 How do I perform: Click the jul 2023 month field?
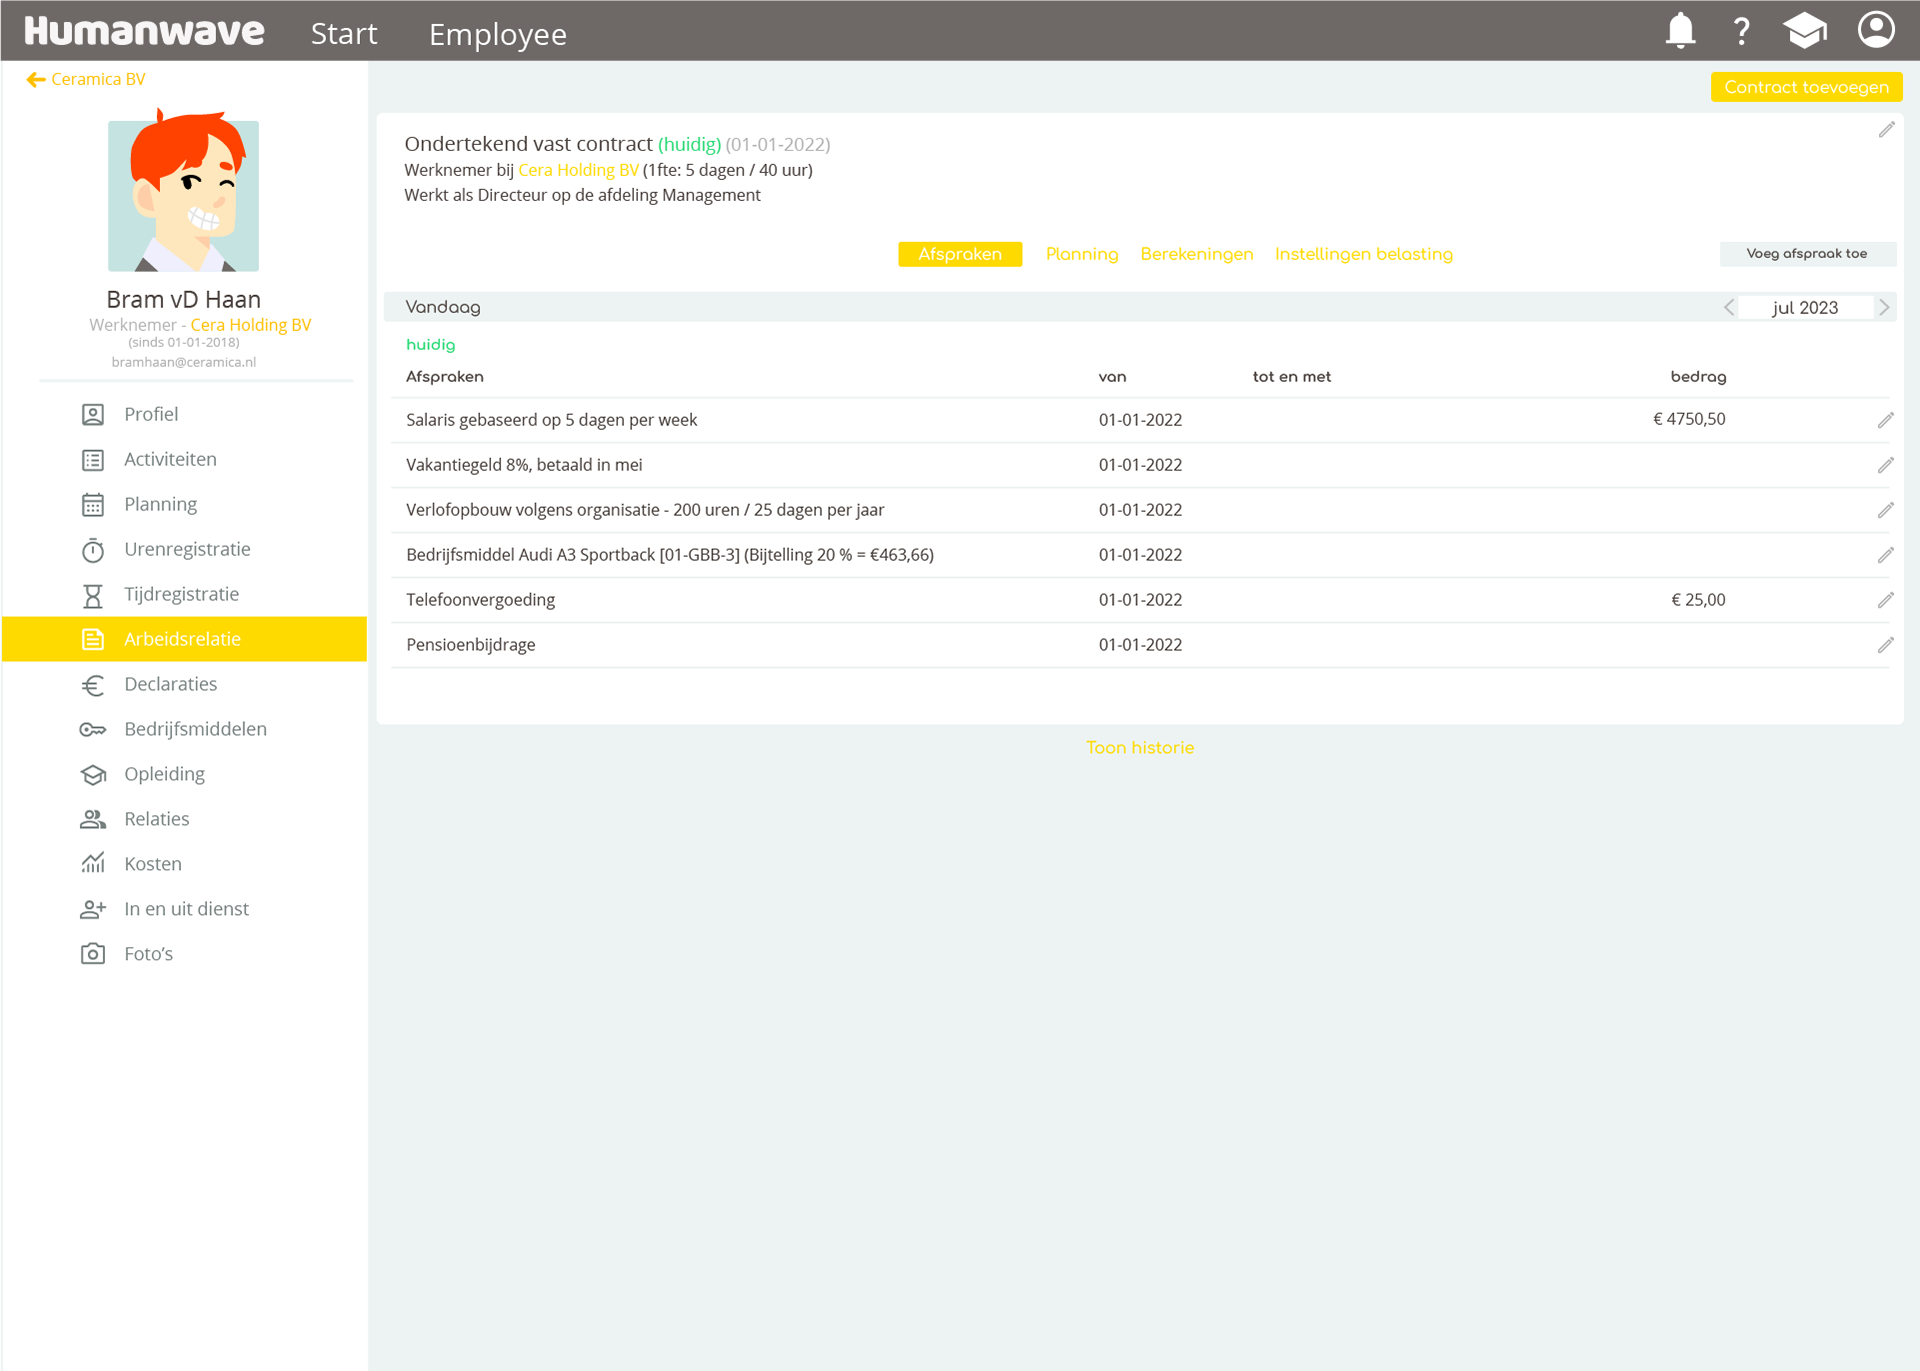click(1805, 307)
